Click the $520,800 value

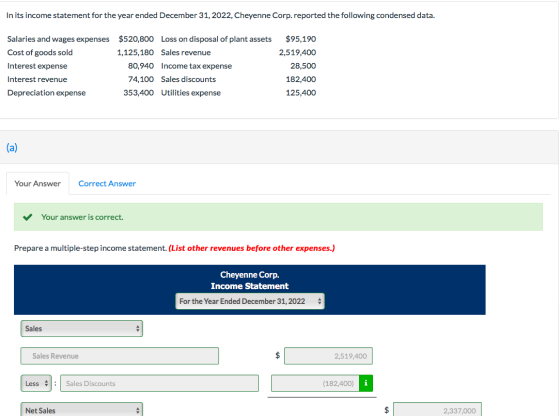pos(136,39)
